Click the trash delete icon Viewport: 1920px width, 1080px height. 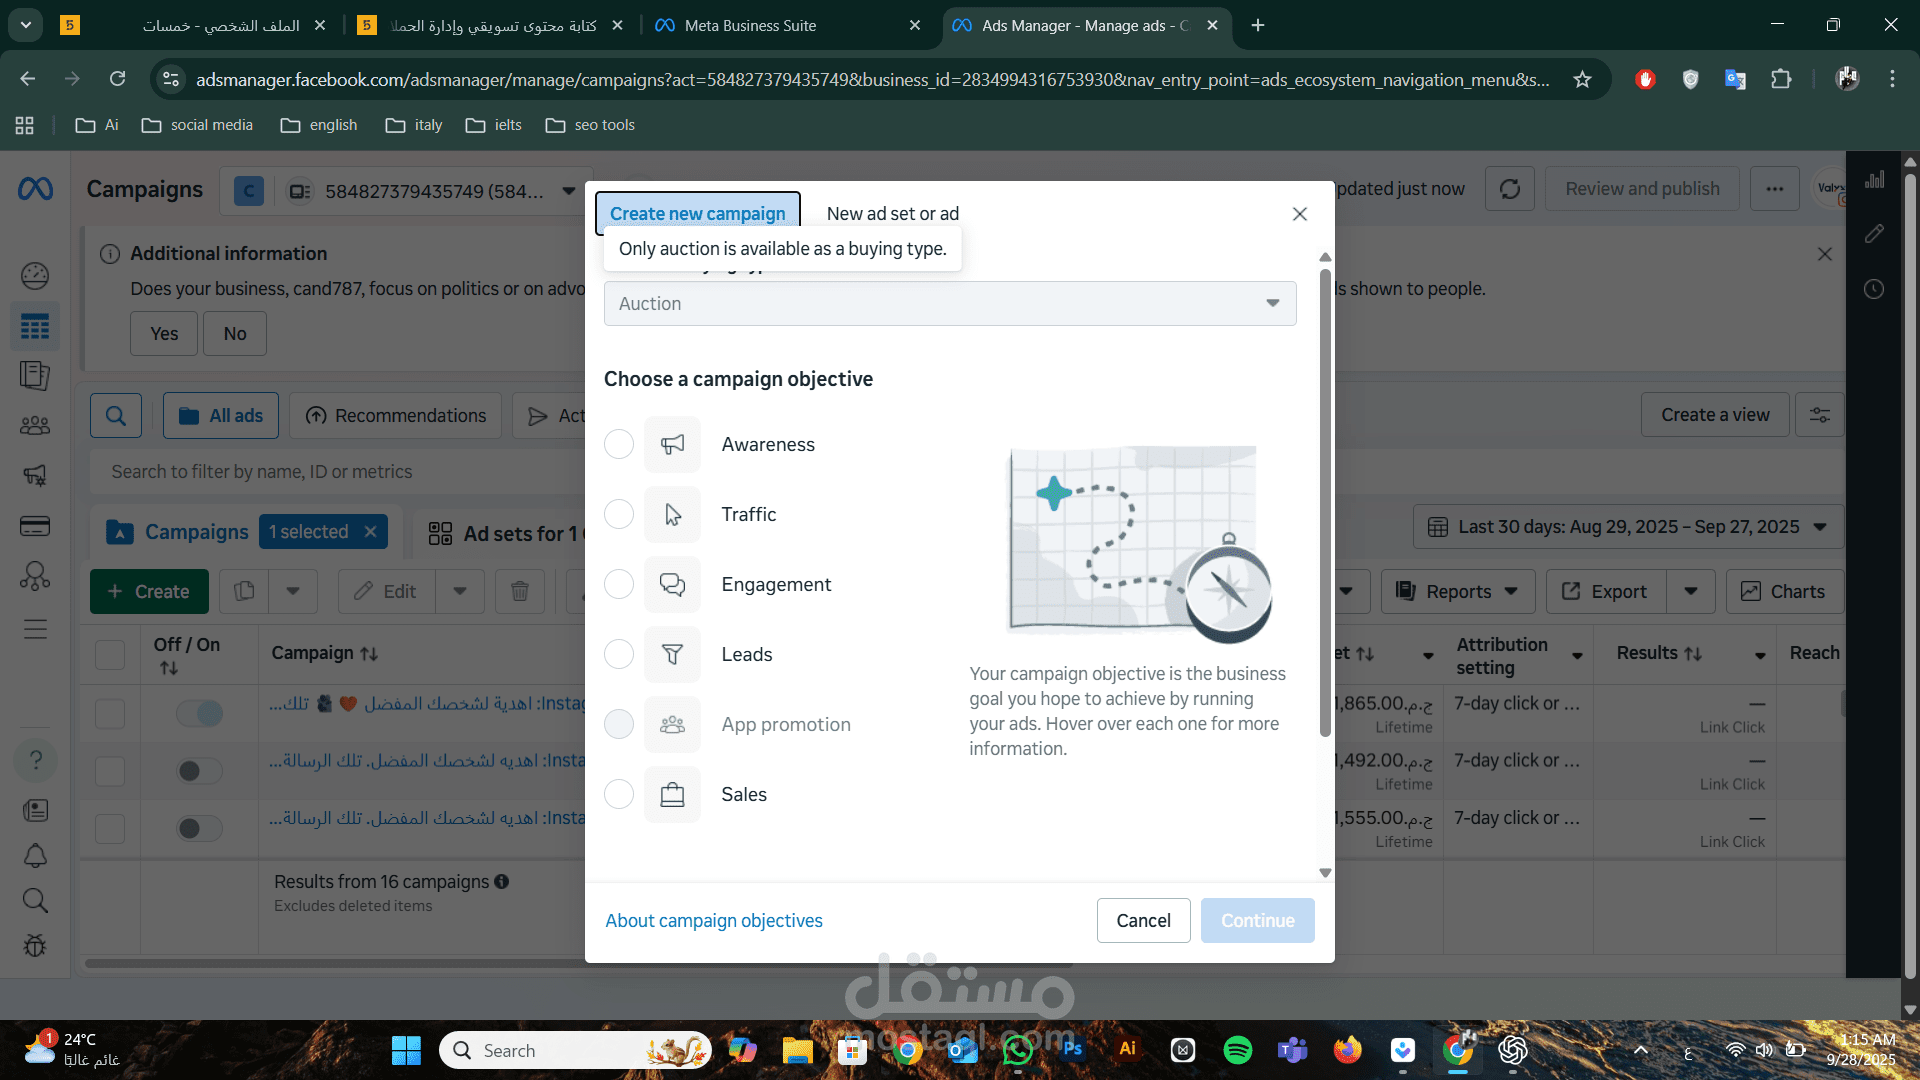[520, 592]
